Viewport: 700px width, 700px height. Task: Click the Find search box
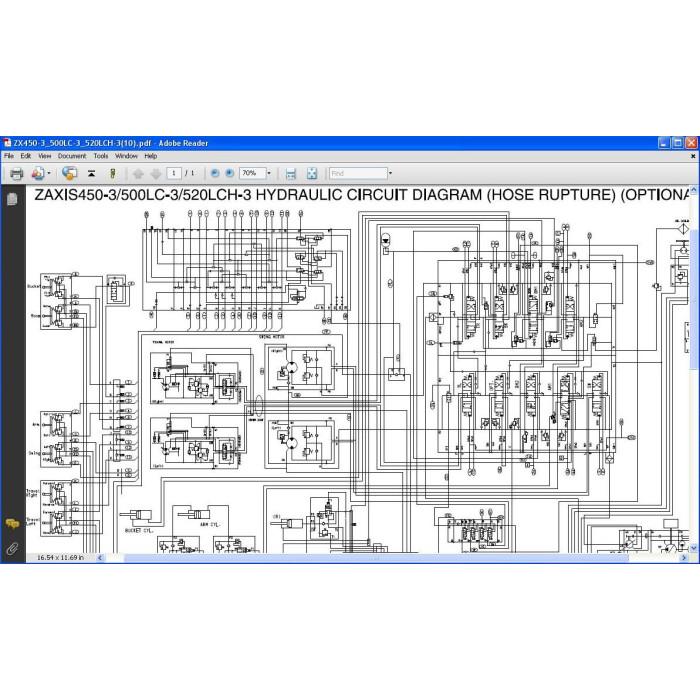point(358,173)
